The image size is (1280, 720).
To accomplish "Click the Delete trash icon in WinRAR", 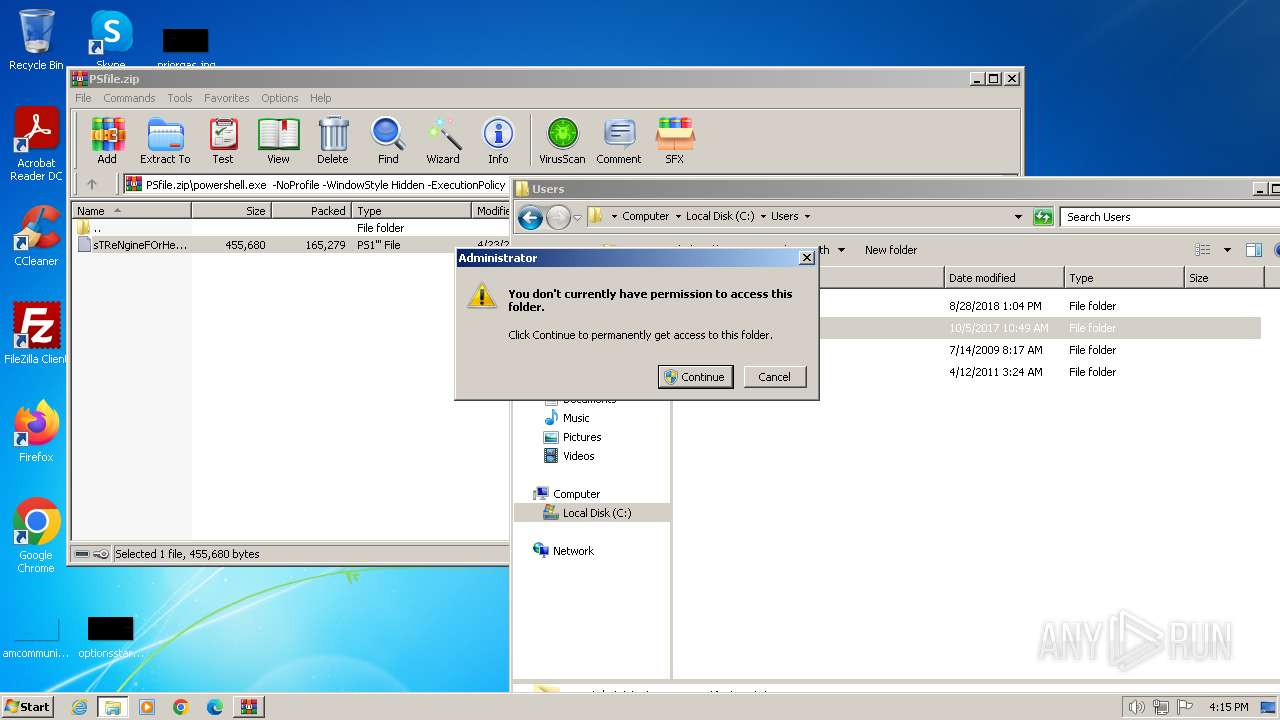I will pyautogui.click(x=333, y=141).
